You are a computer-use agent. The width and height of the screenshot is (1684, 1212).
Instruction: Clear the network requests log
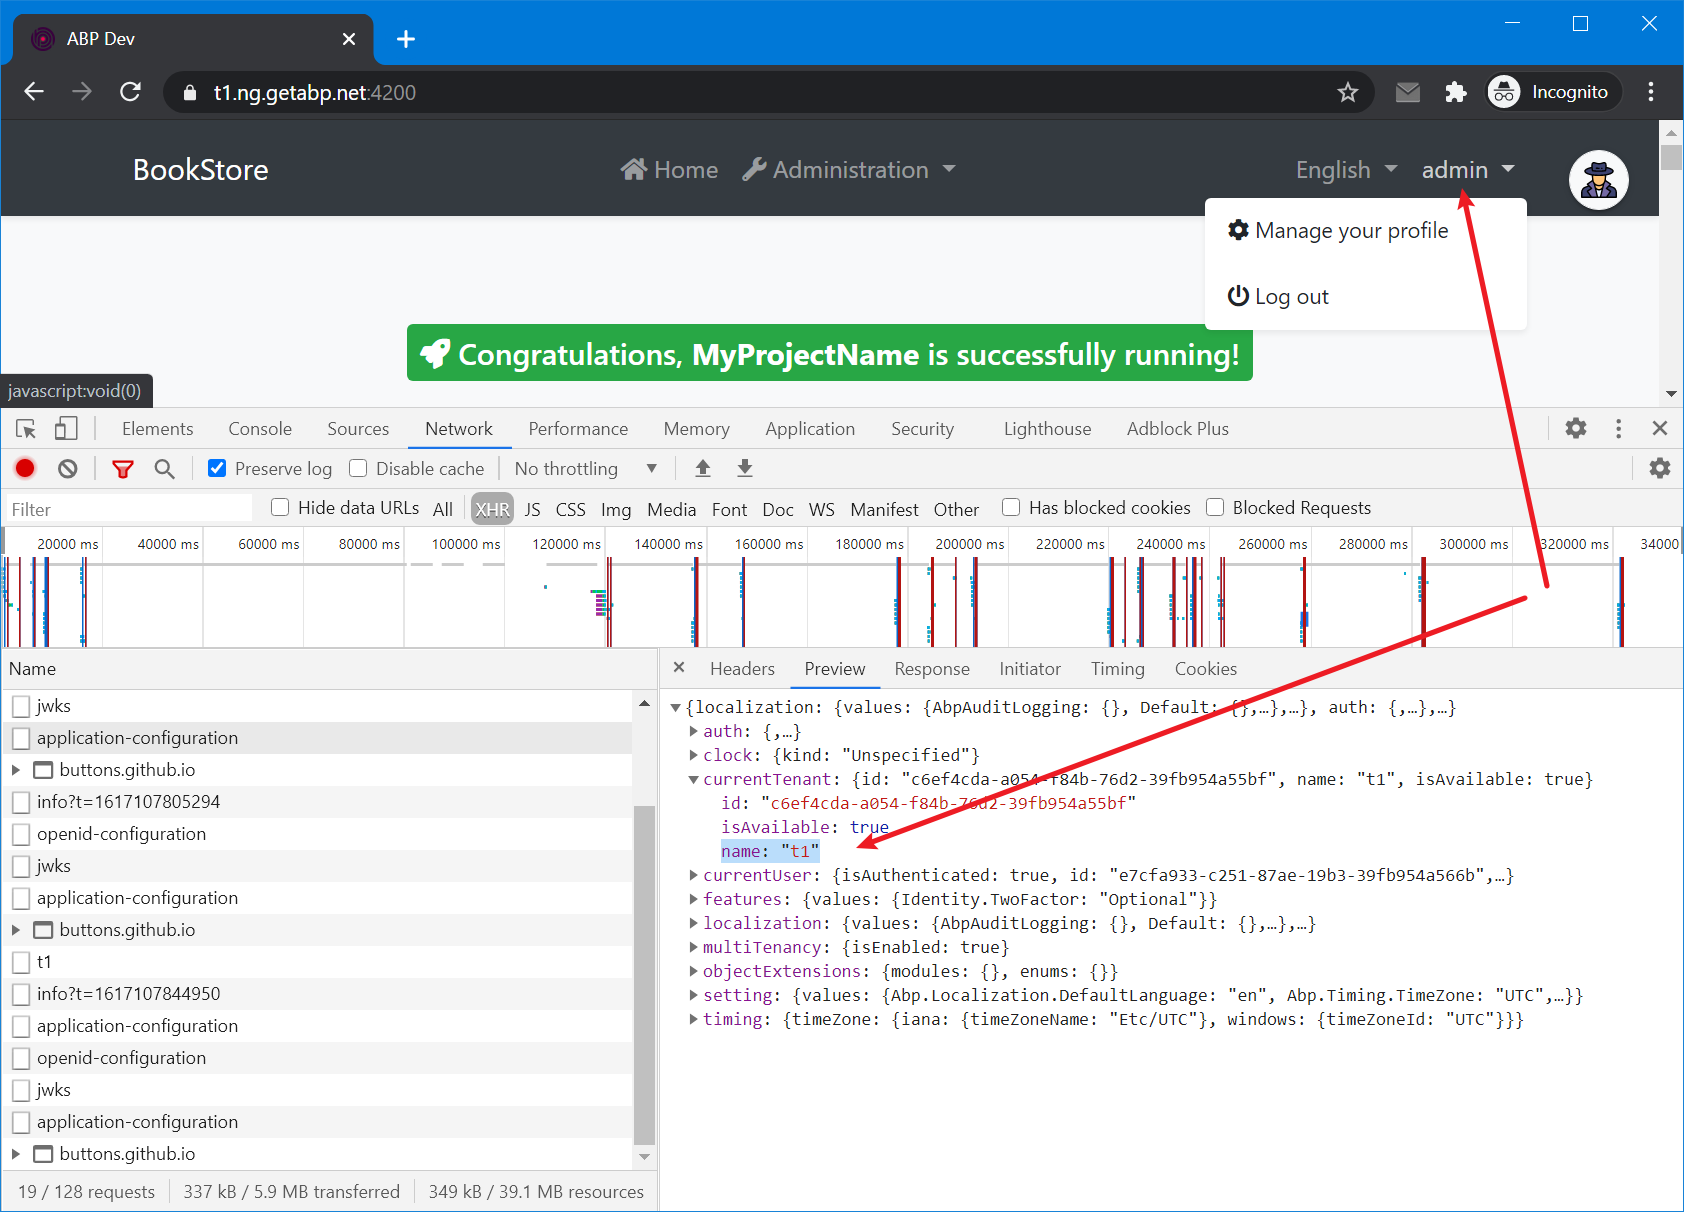coord(65,468)
